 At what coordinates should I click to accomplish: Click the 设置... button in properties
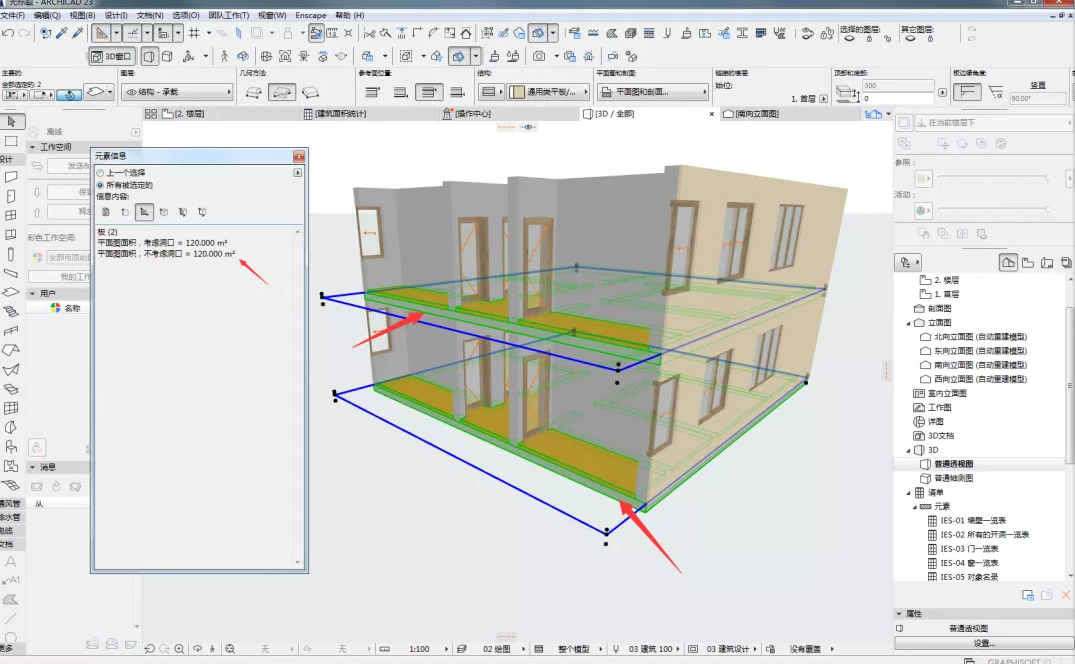point(983,643)
